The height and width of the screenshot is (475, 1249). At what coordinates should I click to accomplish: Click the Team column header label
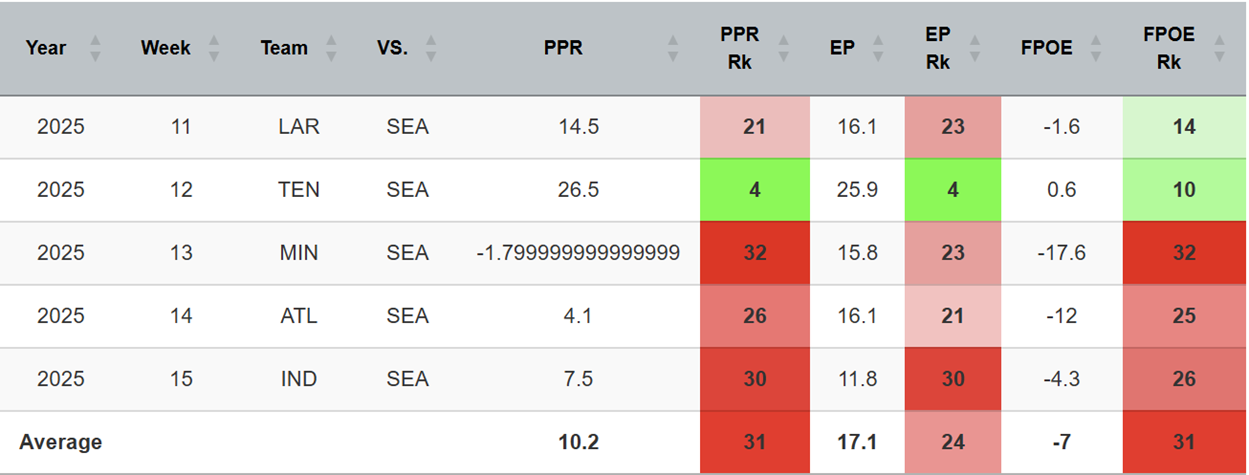coord(284,48)
